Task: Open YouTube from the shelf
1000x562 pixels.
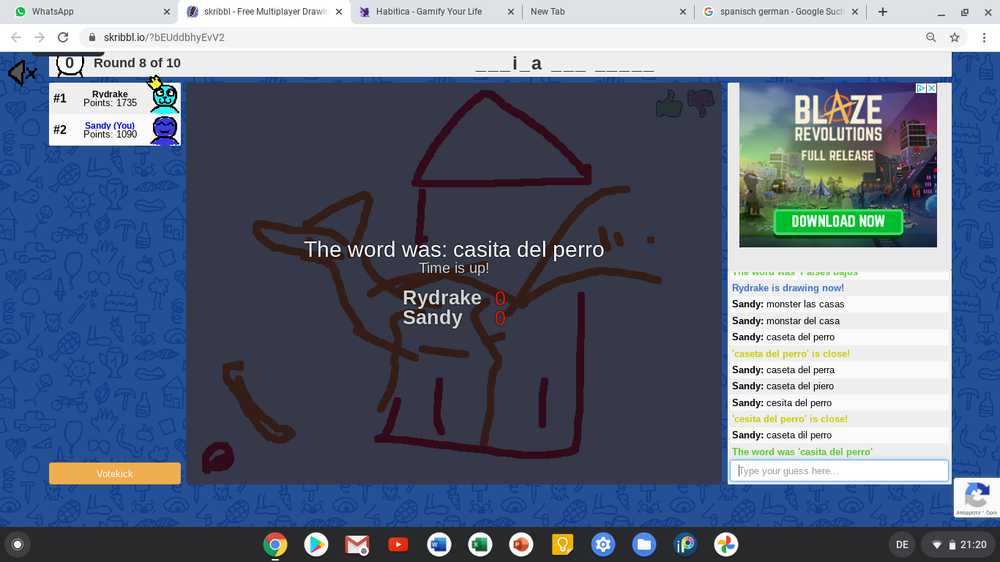Action: (398, 544)
